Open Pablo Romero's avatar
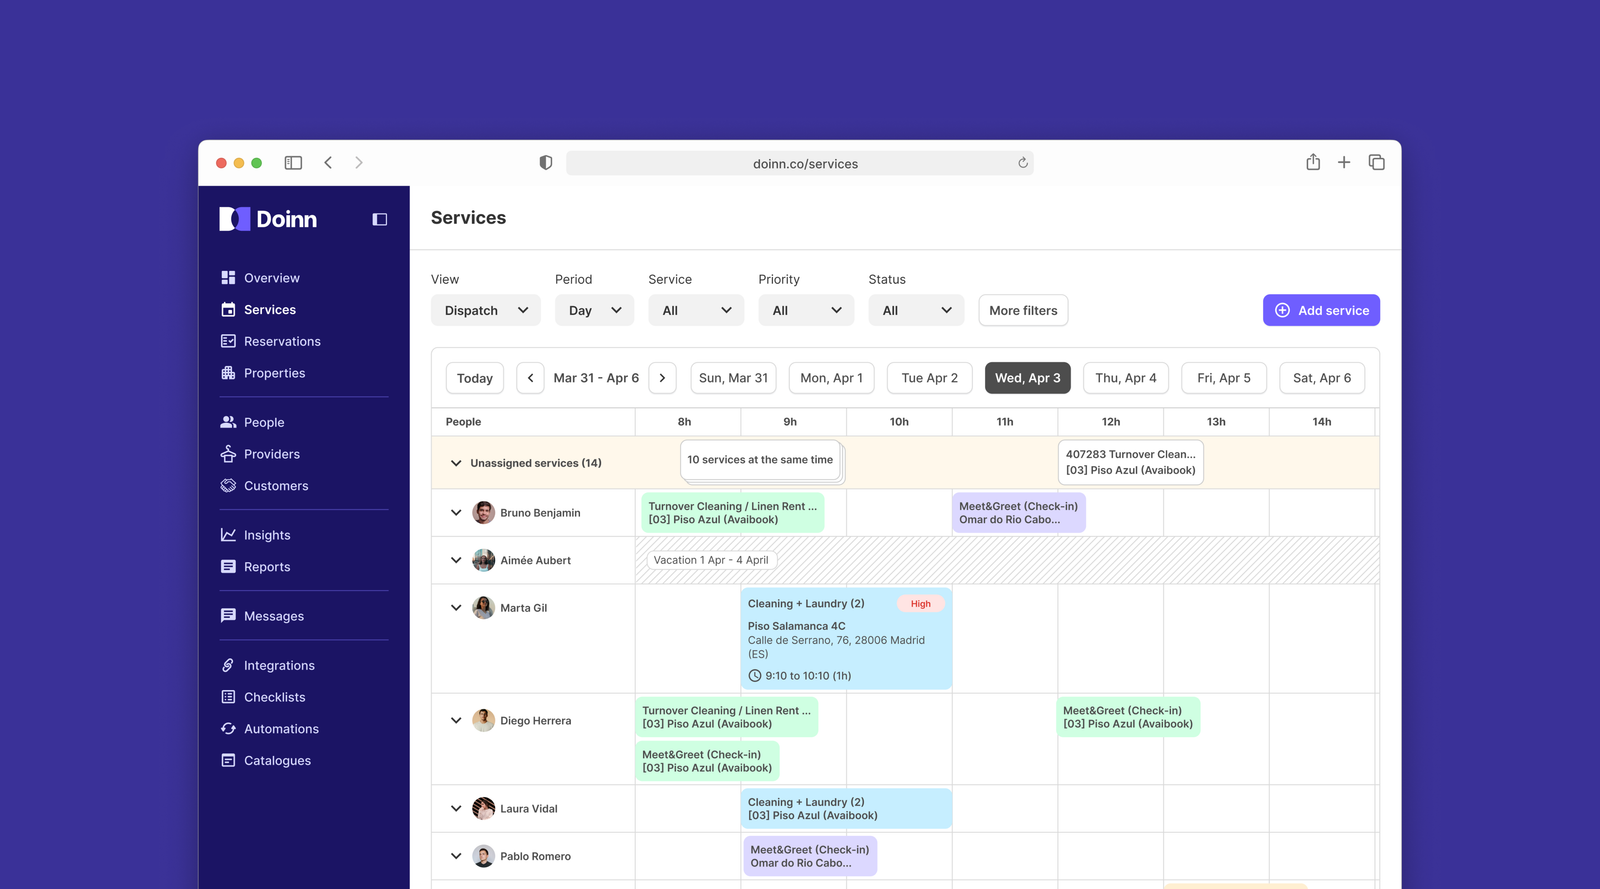 [x=484, y=857]
